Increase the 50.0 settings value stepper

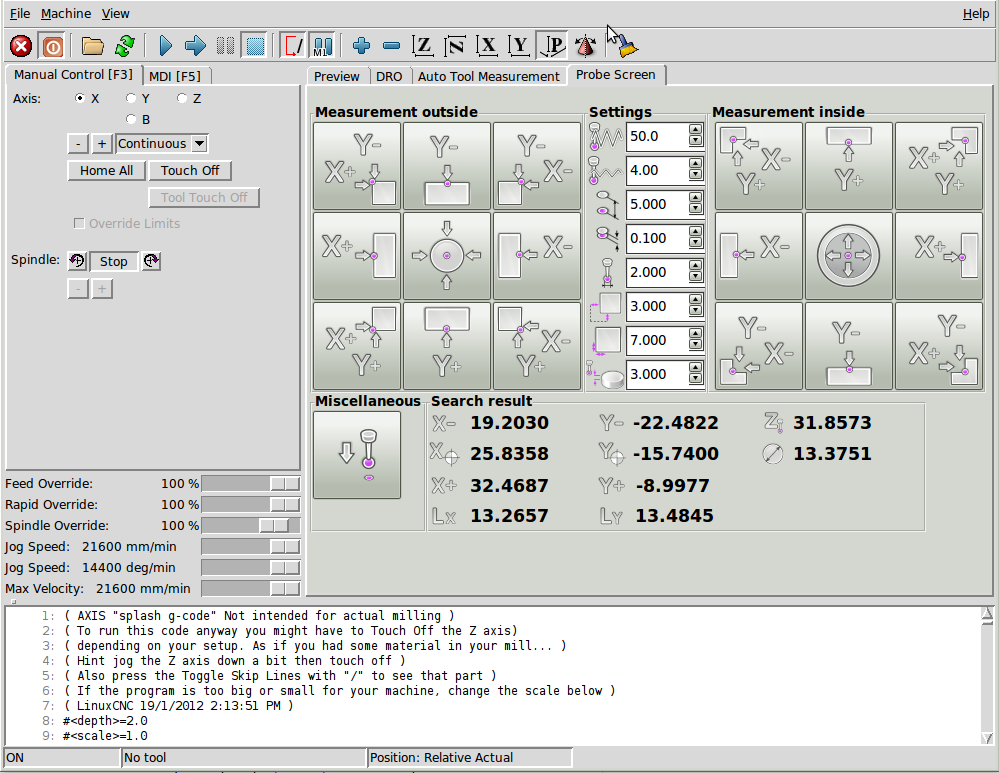[x=695, y=131]
